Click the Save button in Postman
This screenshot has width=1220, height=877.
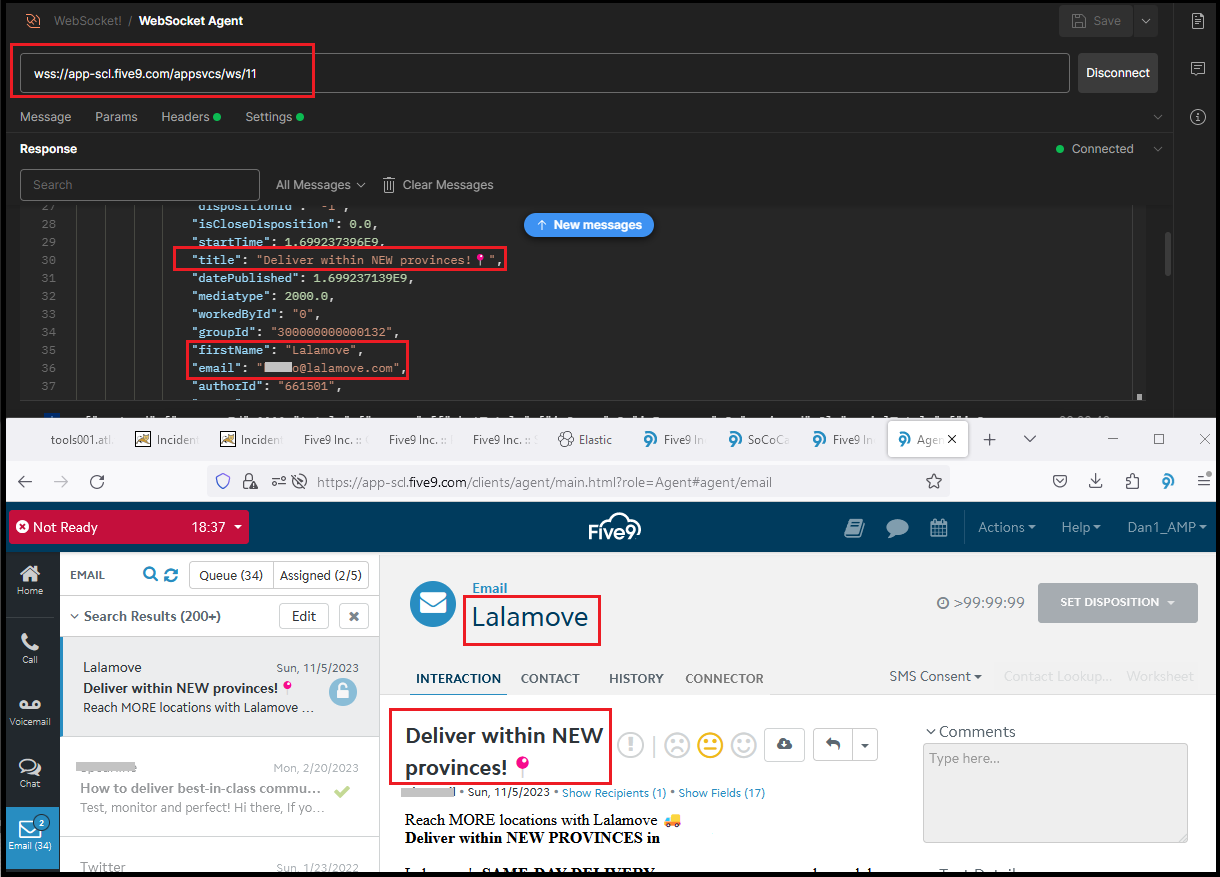point(1095,21)
